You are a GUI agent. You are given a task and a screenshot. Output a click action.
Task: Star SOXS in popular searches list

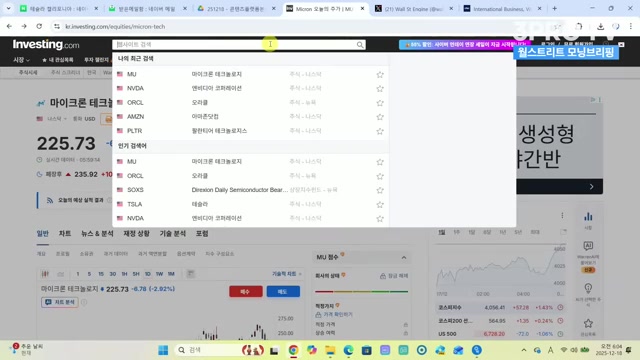tap(380, 190)
